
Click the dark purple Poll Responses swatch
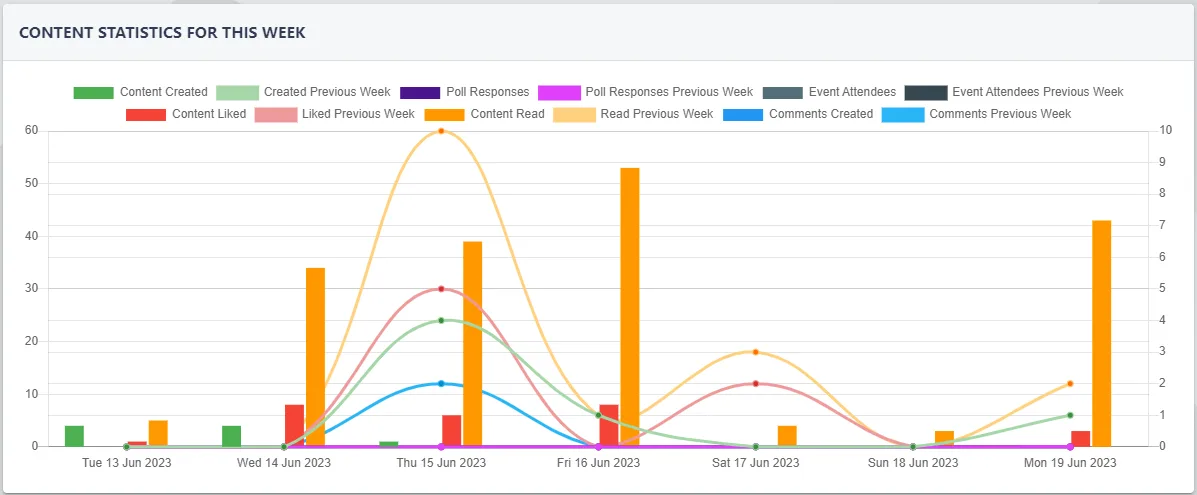pos(420,92)
